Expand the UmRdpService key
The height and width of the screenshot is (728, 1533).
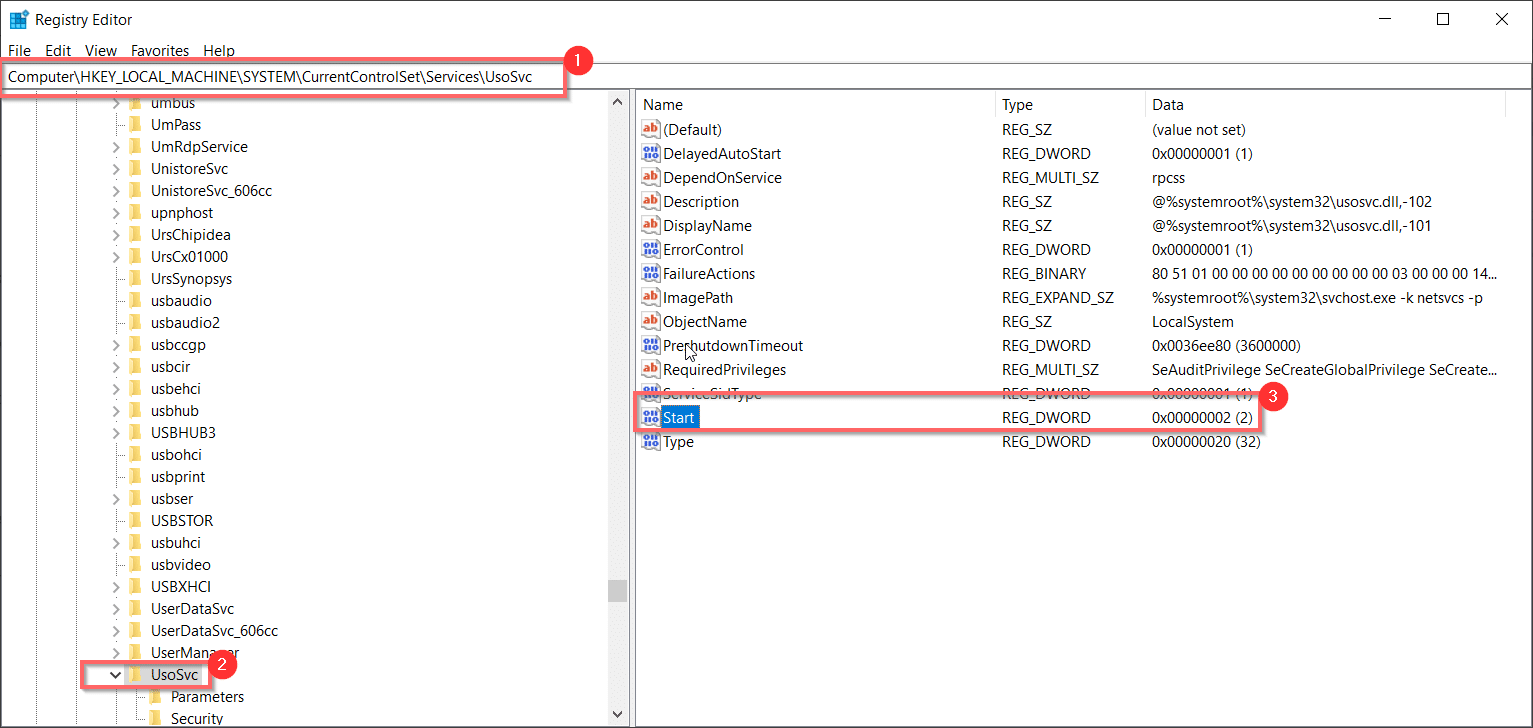pyautogui.click(x=115, y=147)
